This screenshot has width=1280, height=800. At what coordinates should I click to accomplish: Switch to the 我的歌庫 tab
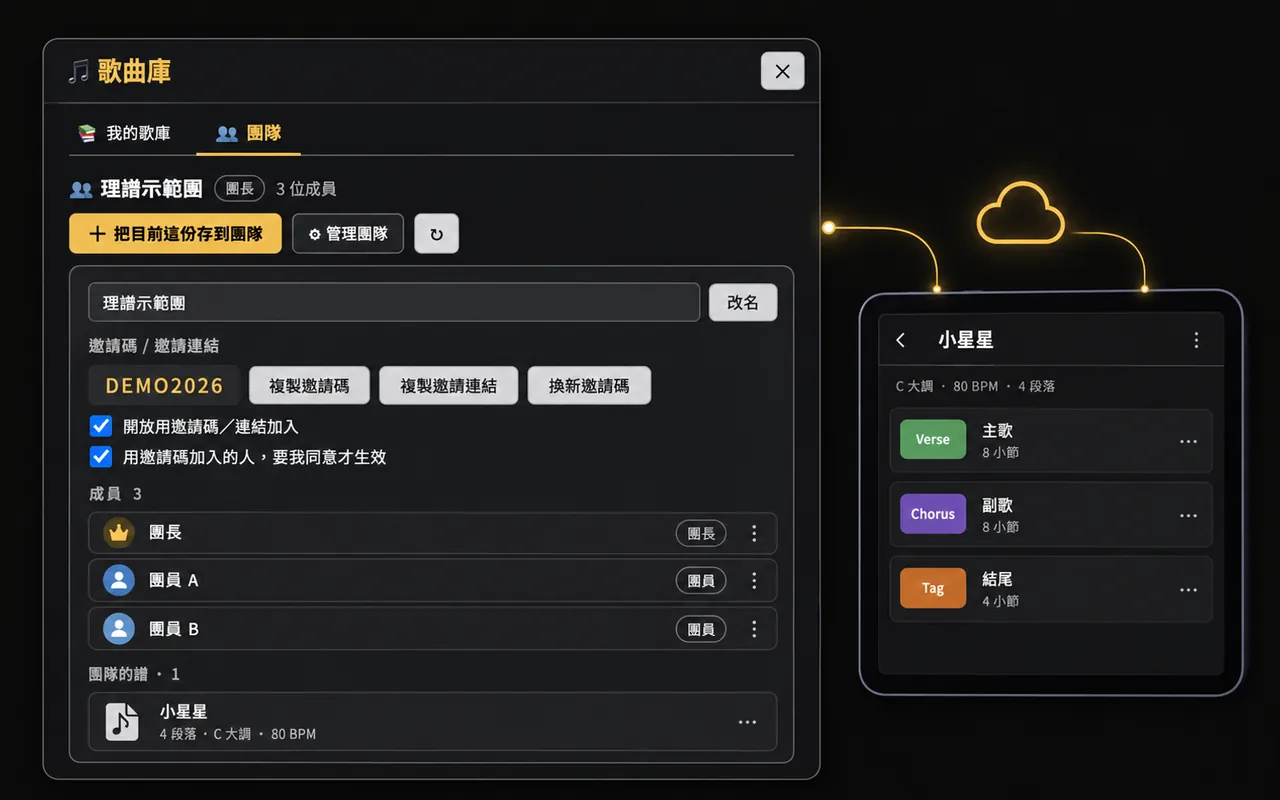coord(125,133)
